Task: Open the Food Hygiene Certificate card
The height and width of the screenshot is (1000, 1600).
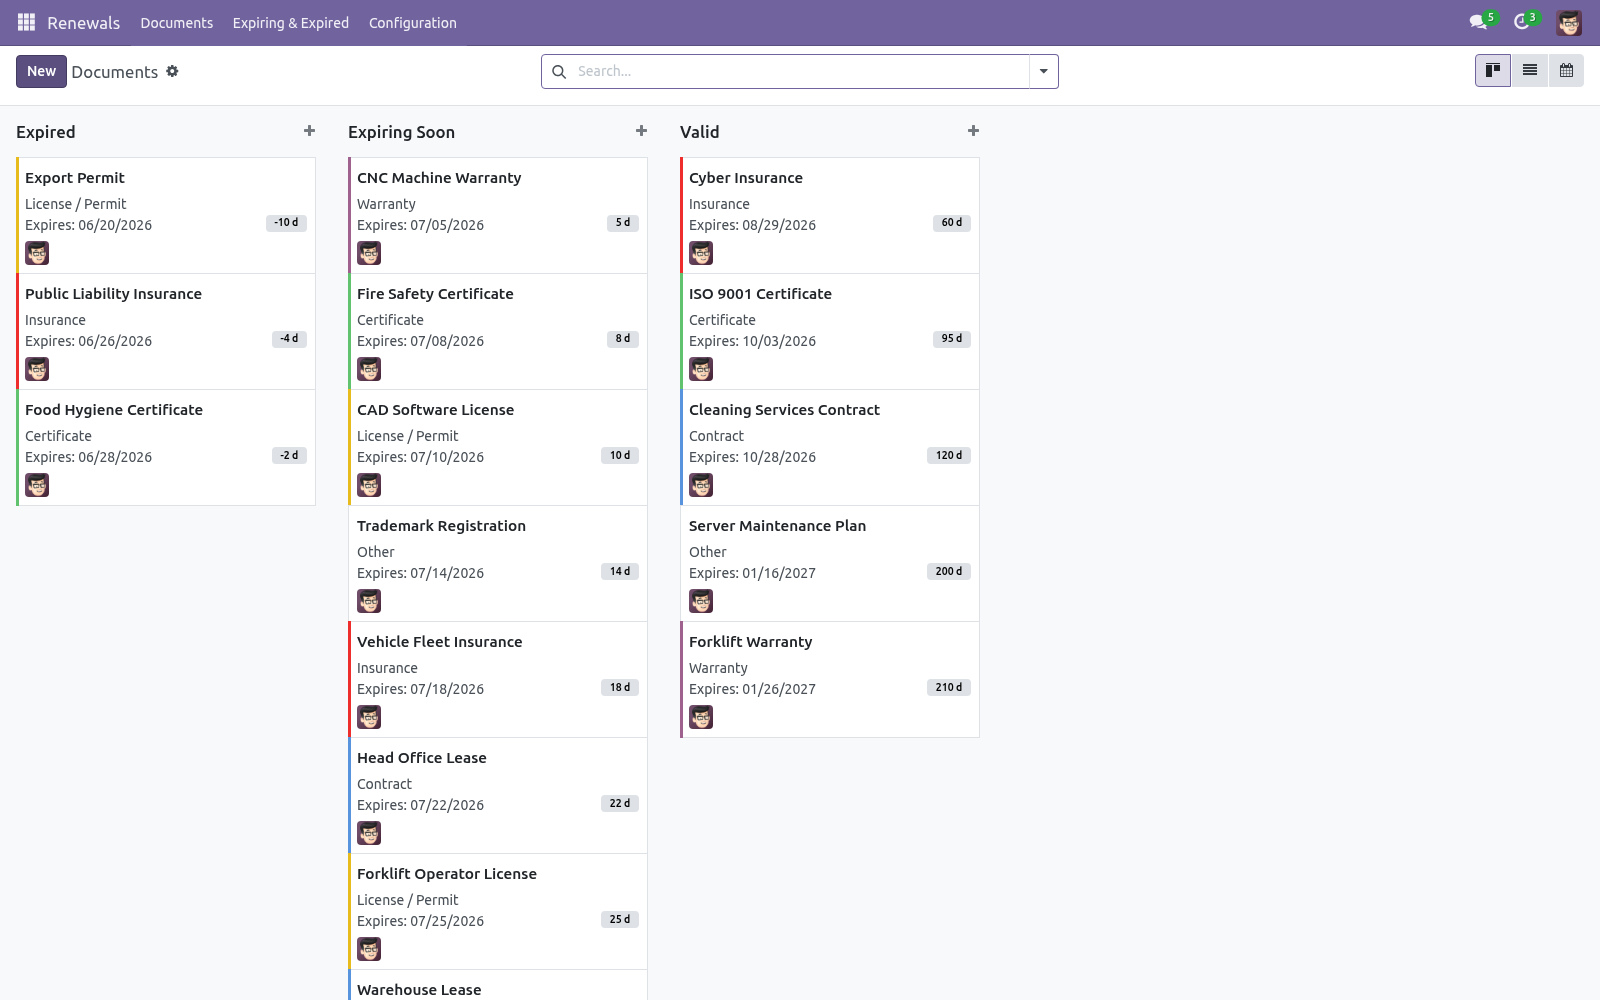Action: (x=166, y=448)
